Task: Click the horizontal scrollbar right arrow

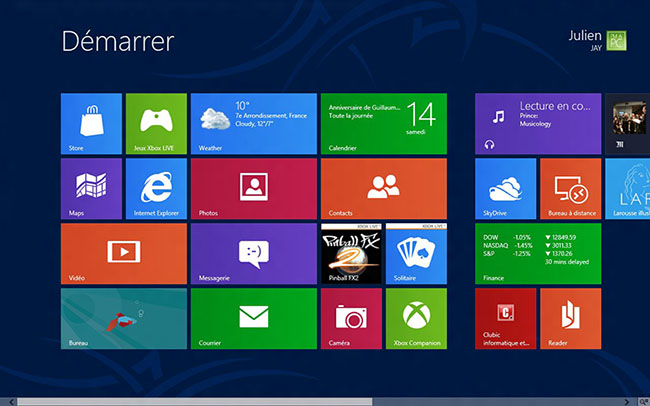Action: pyautogui.click(x=627, y=402)
